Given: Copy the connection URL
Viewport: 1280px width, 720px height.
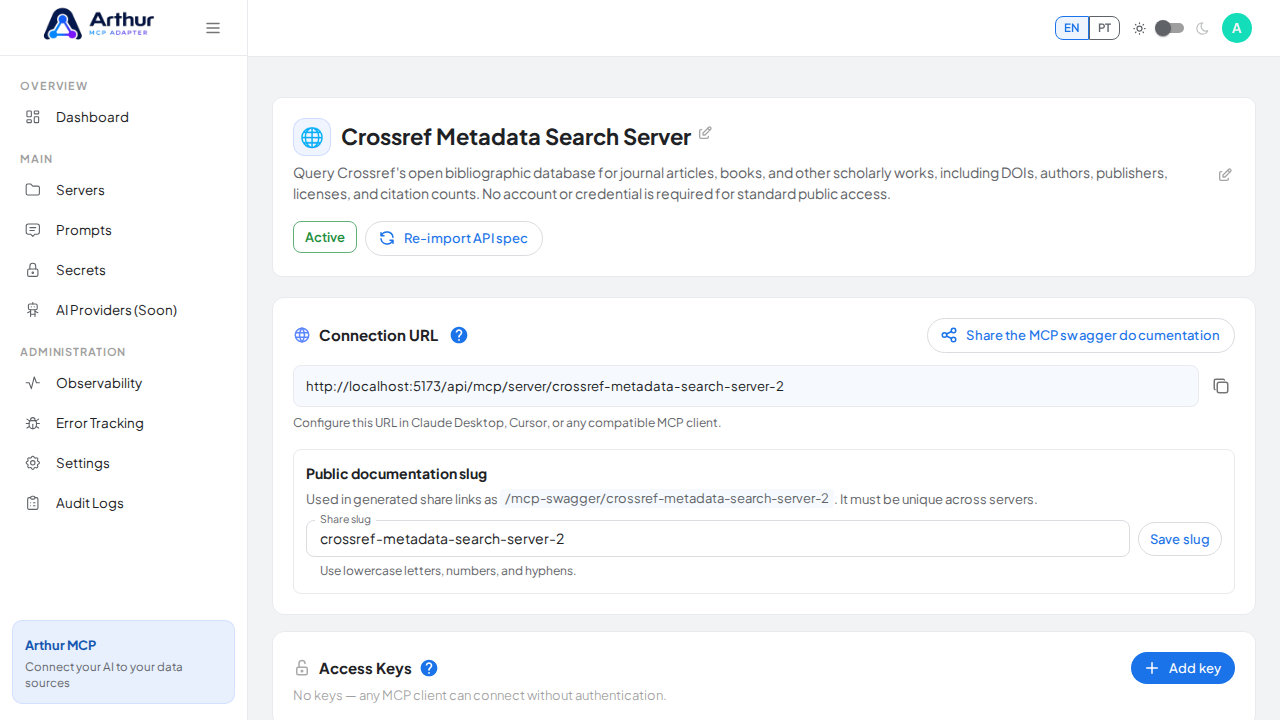Looking at the screenshot, I should 1221,386.
